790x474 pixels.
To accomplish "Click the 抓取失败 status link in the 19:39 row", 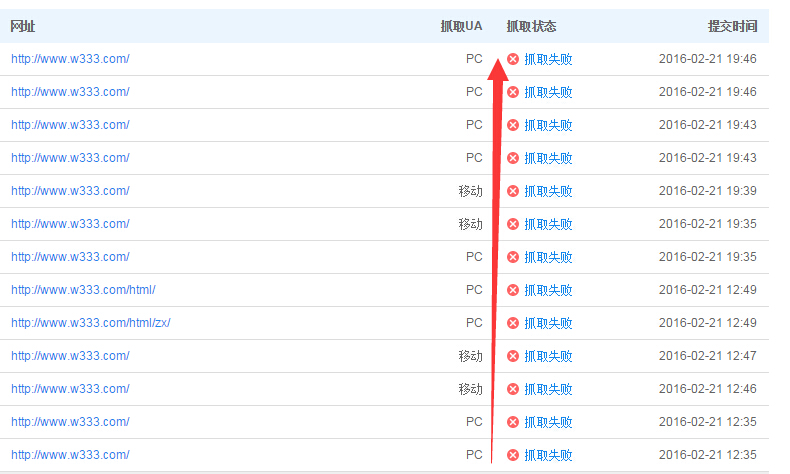I will (x=548, y=191).
